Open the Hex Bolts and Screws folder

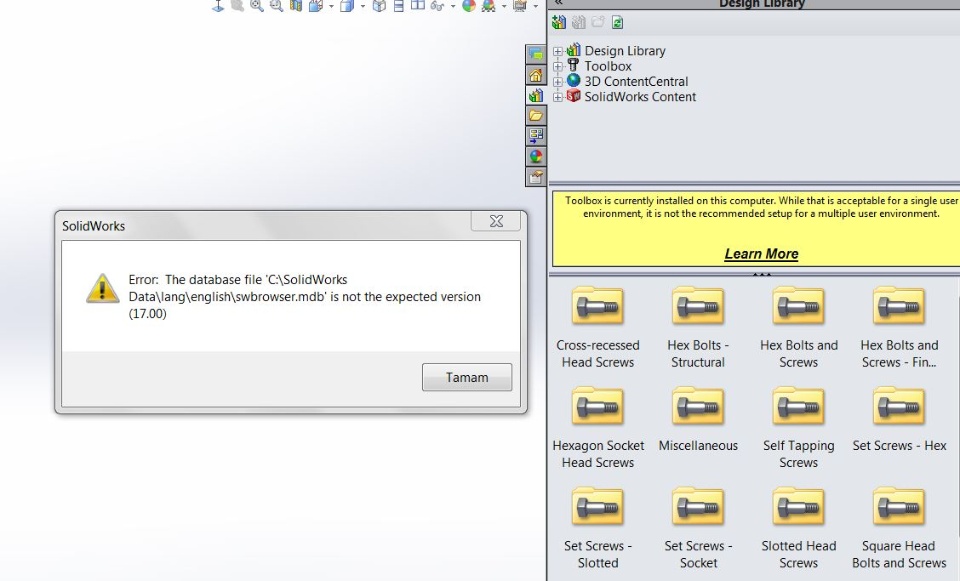pos(798,327)
